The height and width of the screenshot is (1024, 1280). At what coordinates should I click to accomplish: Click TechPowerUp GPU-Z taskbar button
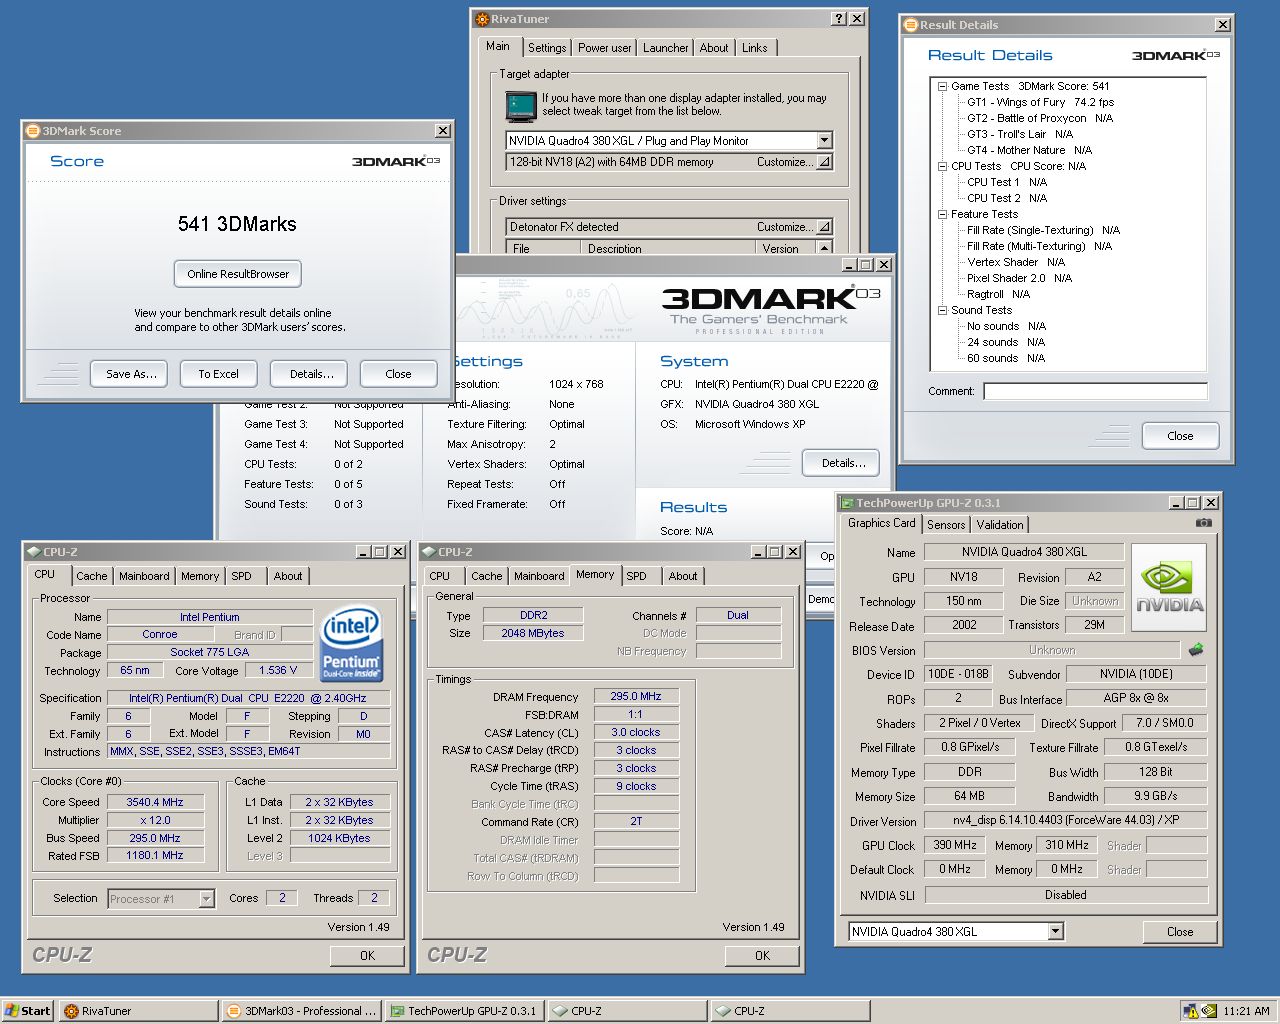(464, 1011)
